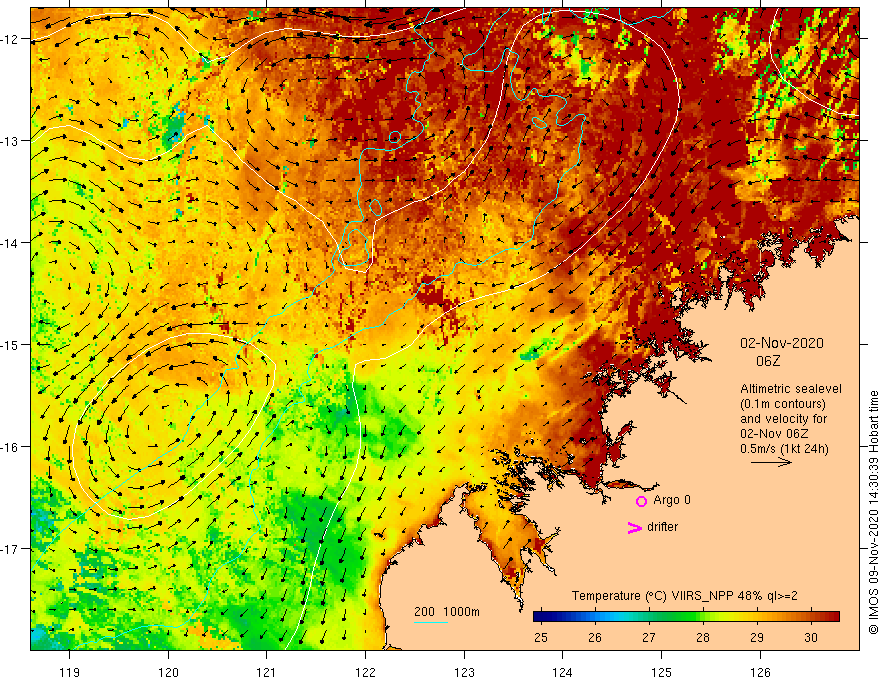
Task: Click latitude axis label -14
Action: 11,243
